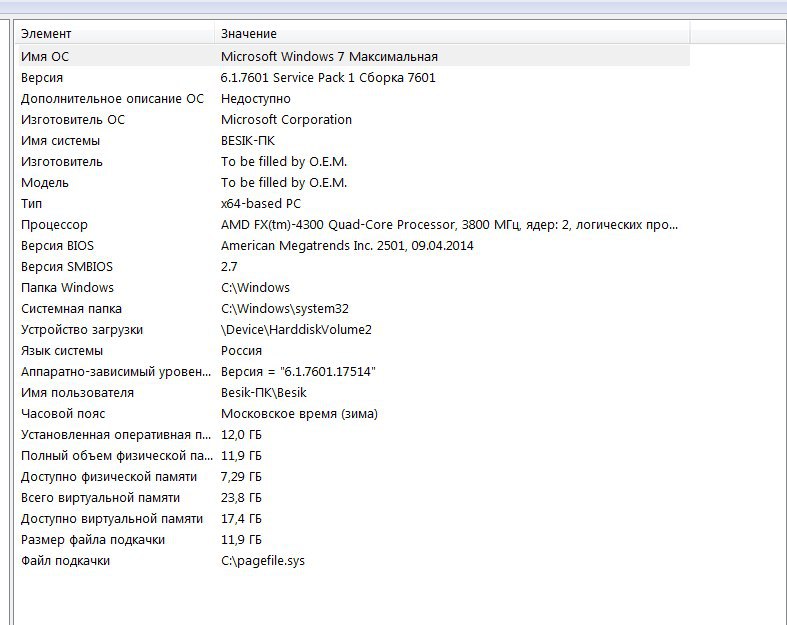Select the Процессор row label
The image size is (787, 625).
[54, 225]
